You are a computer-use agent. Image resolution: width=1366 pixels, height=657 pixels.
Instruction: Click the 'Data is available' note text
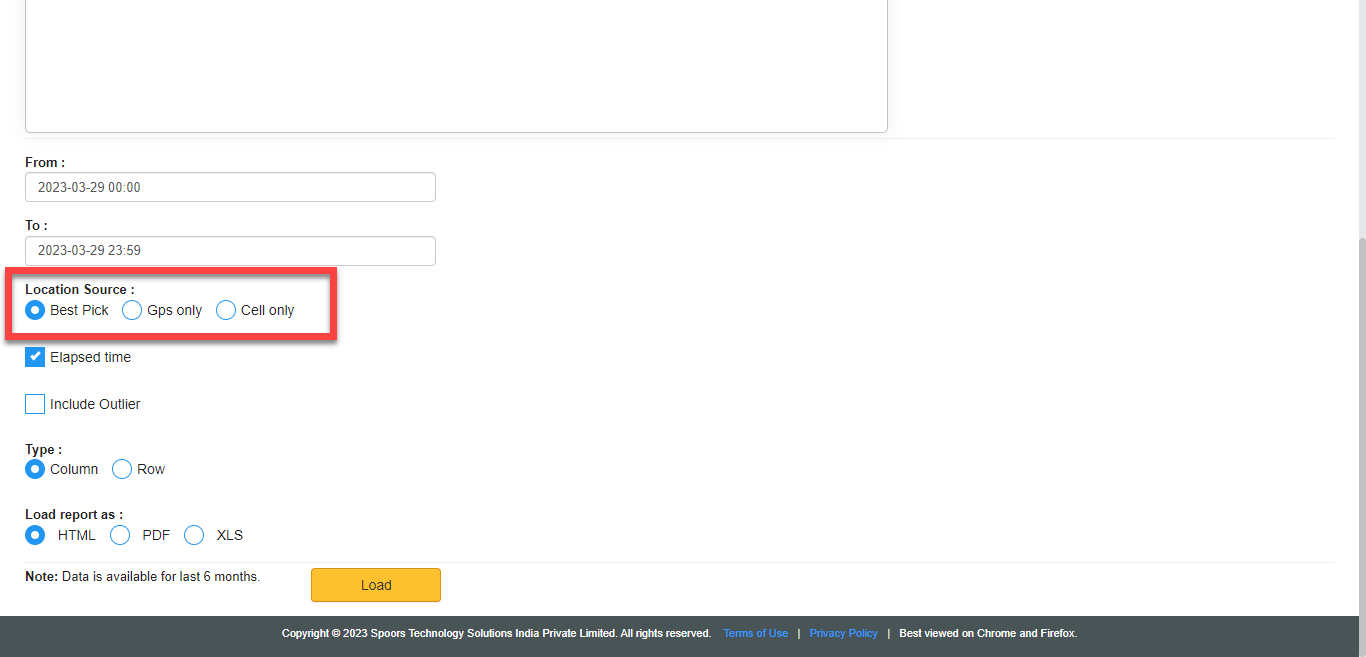click(x=160, y=577)
